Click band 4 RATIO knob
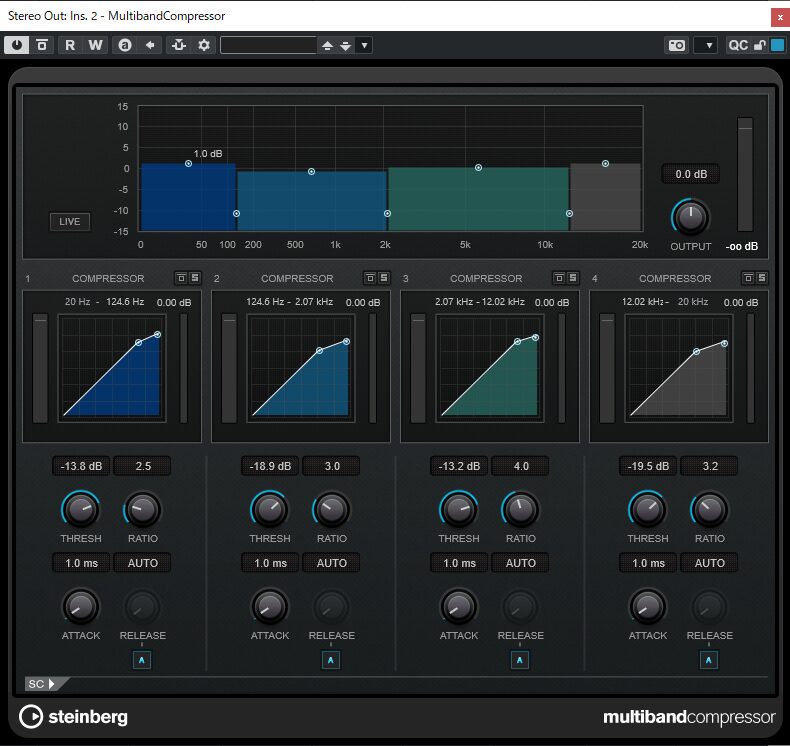The image size is (790, 746). click(x=709, y=509)
